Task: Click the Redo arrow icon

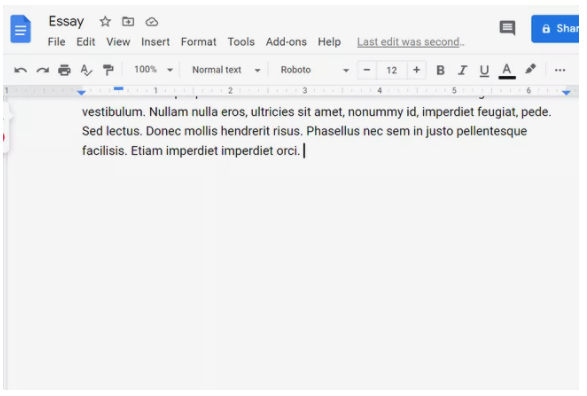Action: pos(43,70)
